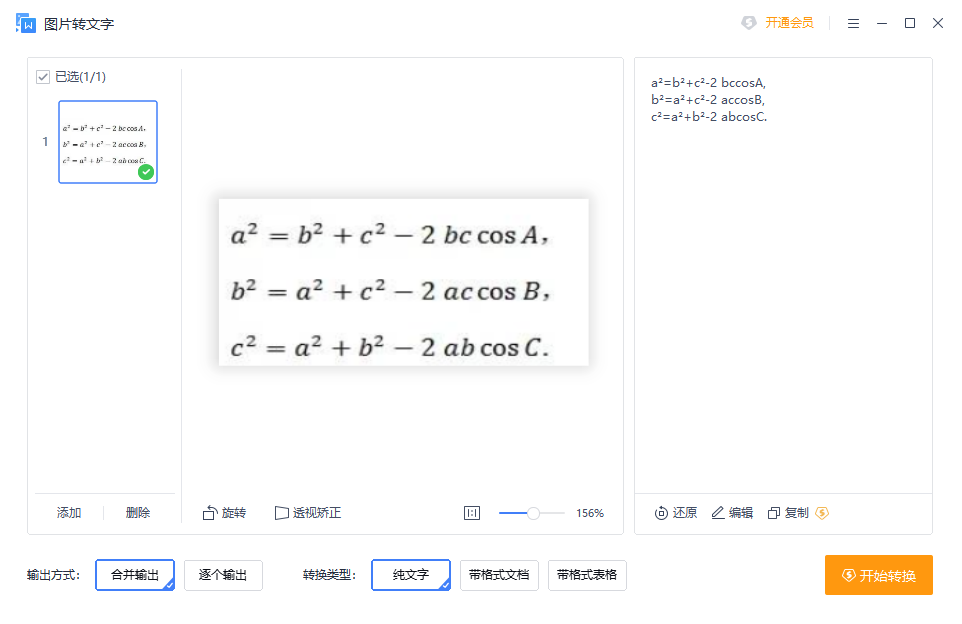Click the green checkmark on the thumbnail

coord(146,172)
